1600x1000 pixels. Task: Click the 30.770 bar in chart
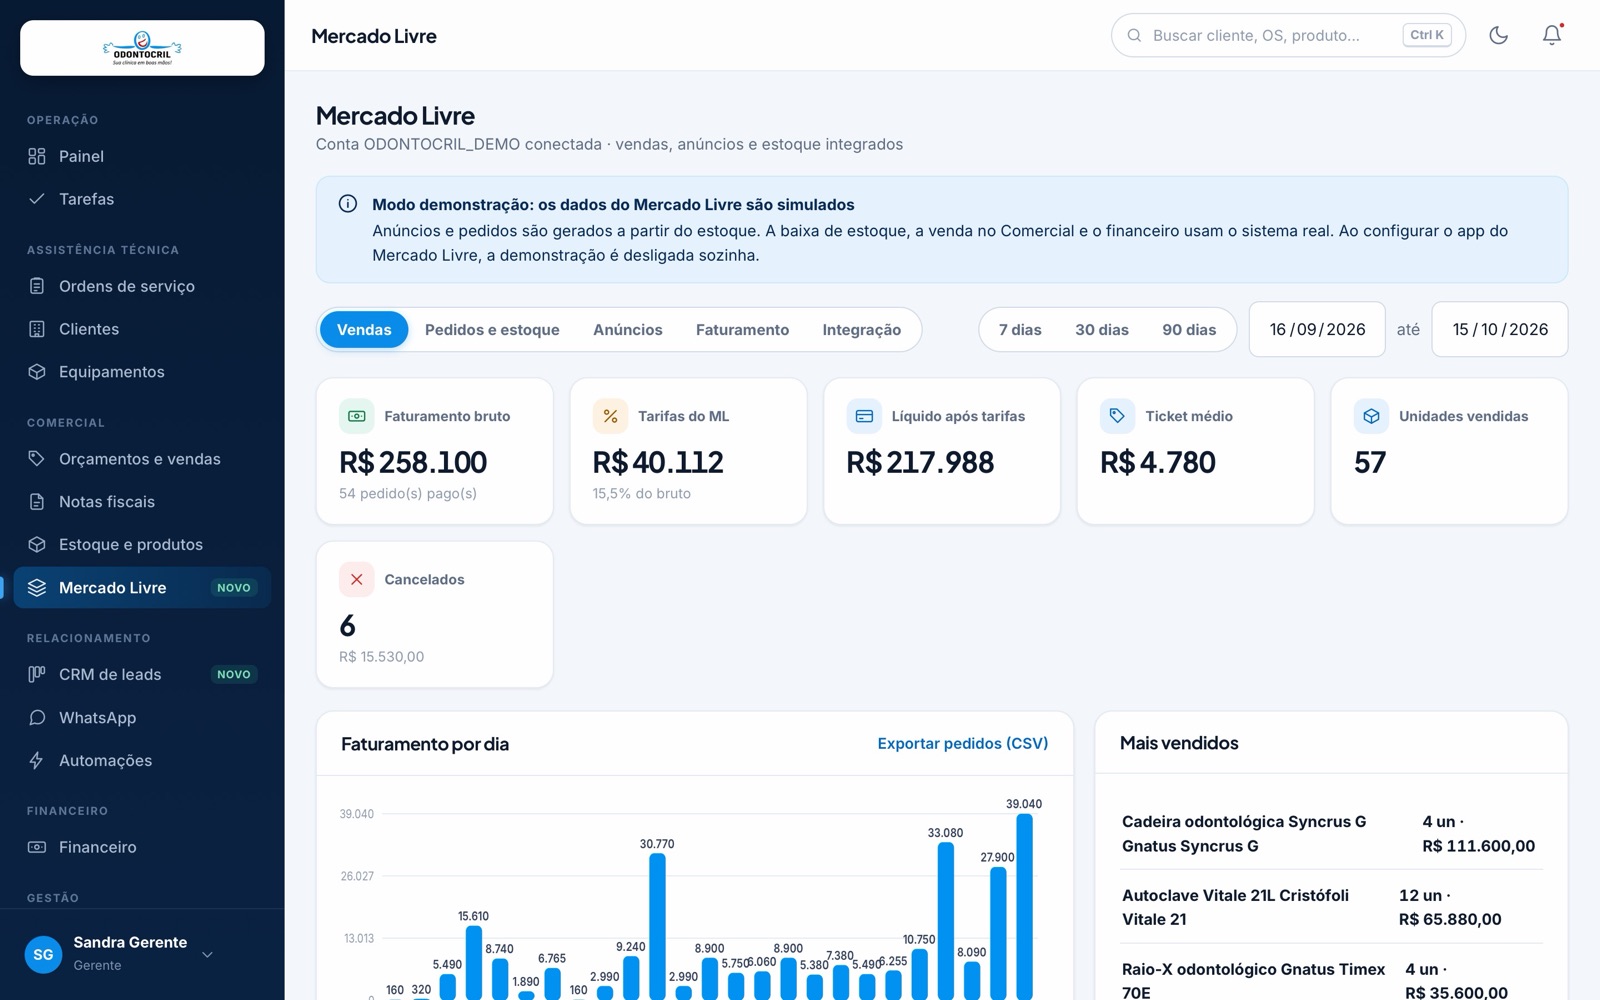[x=657, y=926]
